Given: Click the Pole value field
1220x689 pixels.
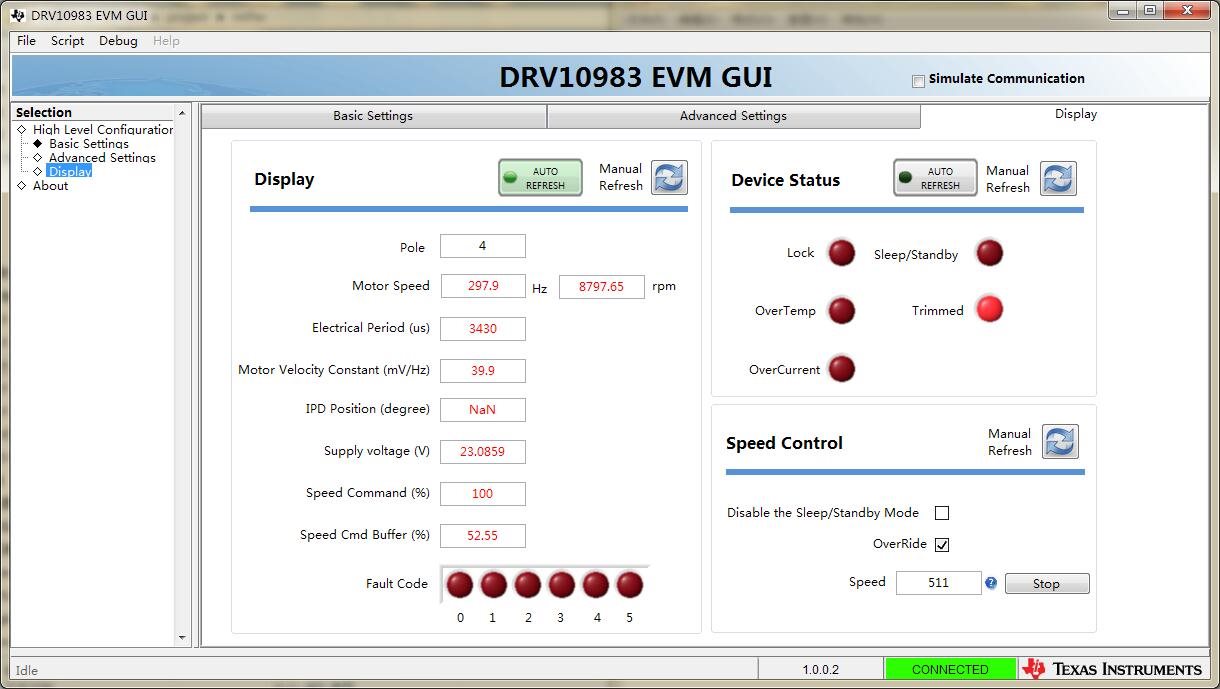Looking at the screenshot, I should coord(482,246).
